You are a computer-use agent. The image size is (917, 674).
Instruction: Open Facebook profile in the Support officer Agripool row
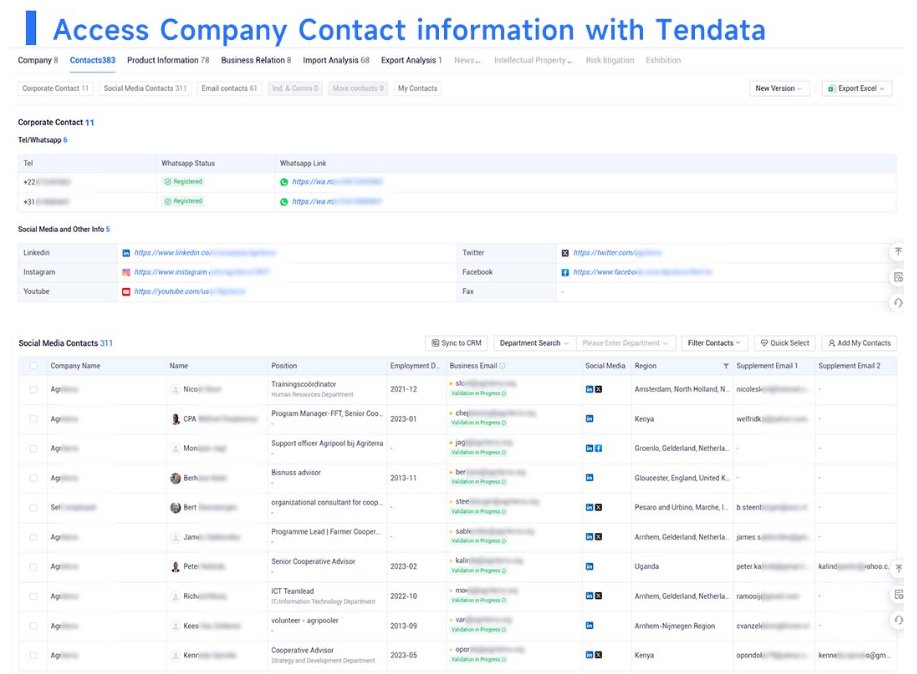[x=598, y=448]
